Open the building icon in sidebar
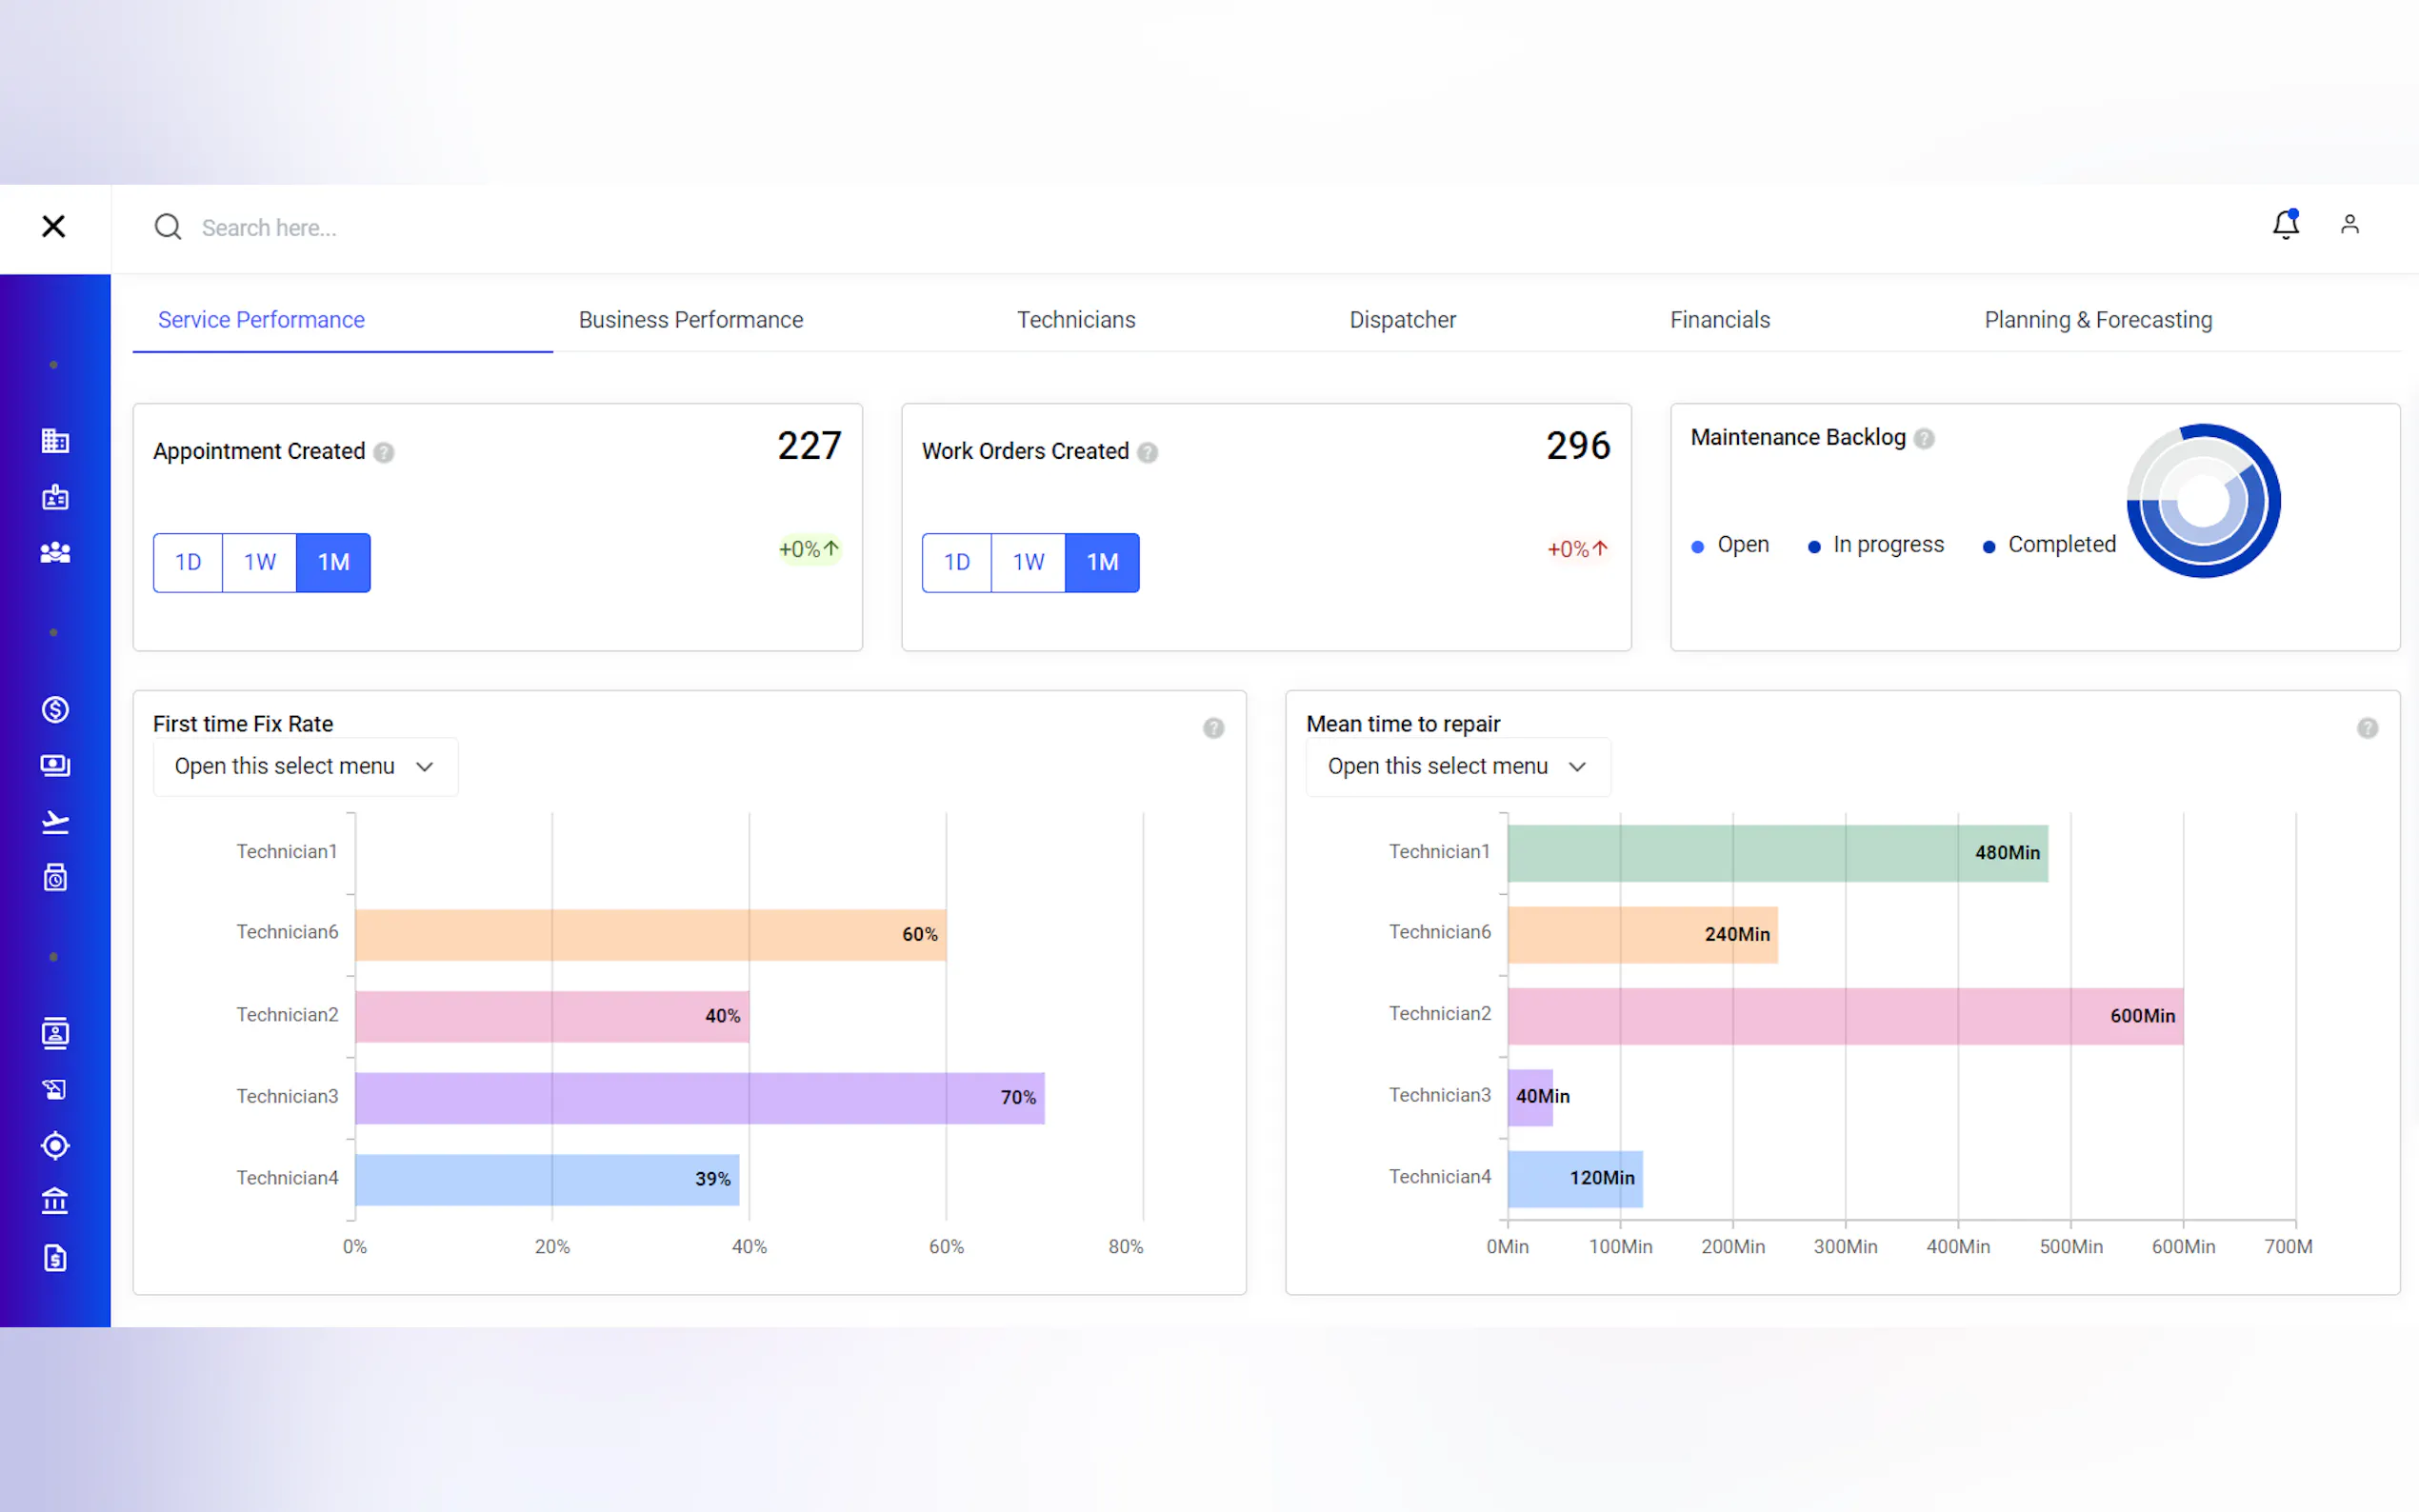 point(55,441)
